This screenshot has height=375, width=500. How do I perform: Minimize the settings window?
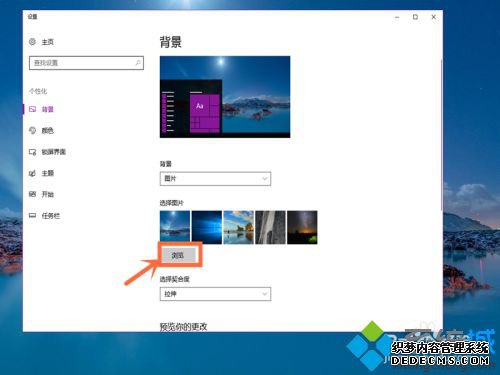click(x=397, y=17)
